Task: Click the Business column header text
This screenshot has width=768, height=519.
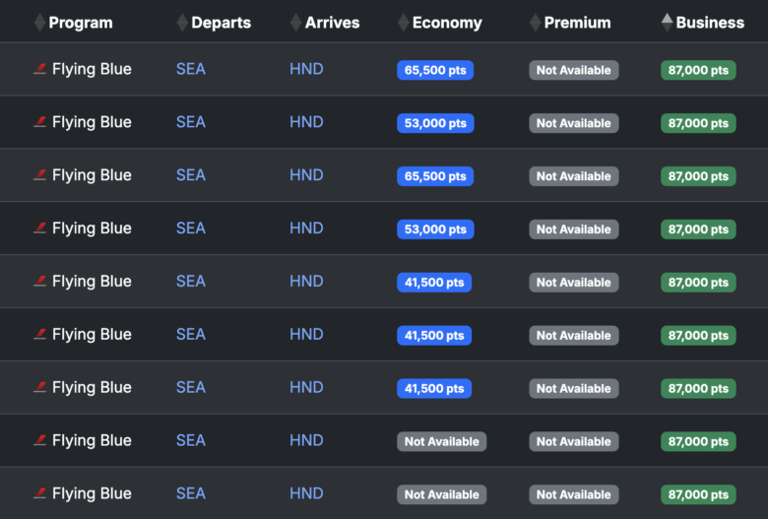Action: (710, 23)
